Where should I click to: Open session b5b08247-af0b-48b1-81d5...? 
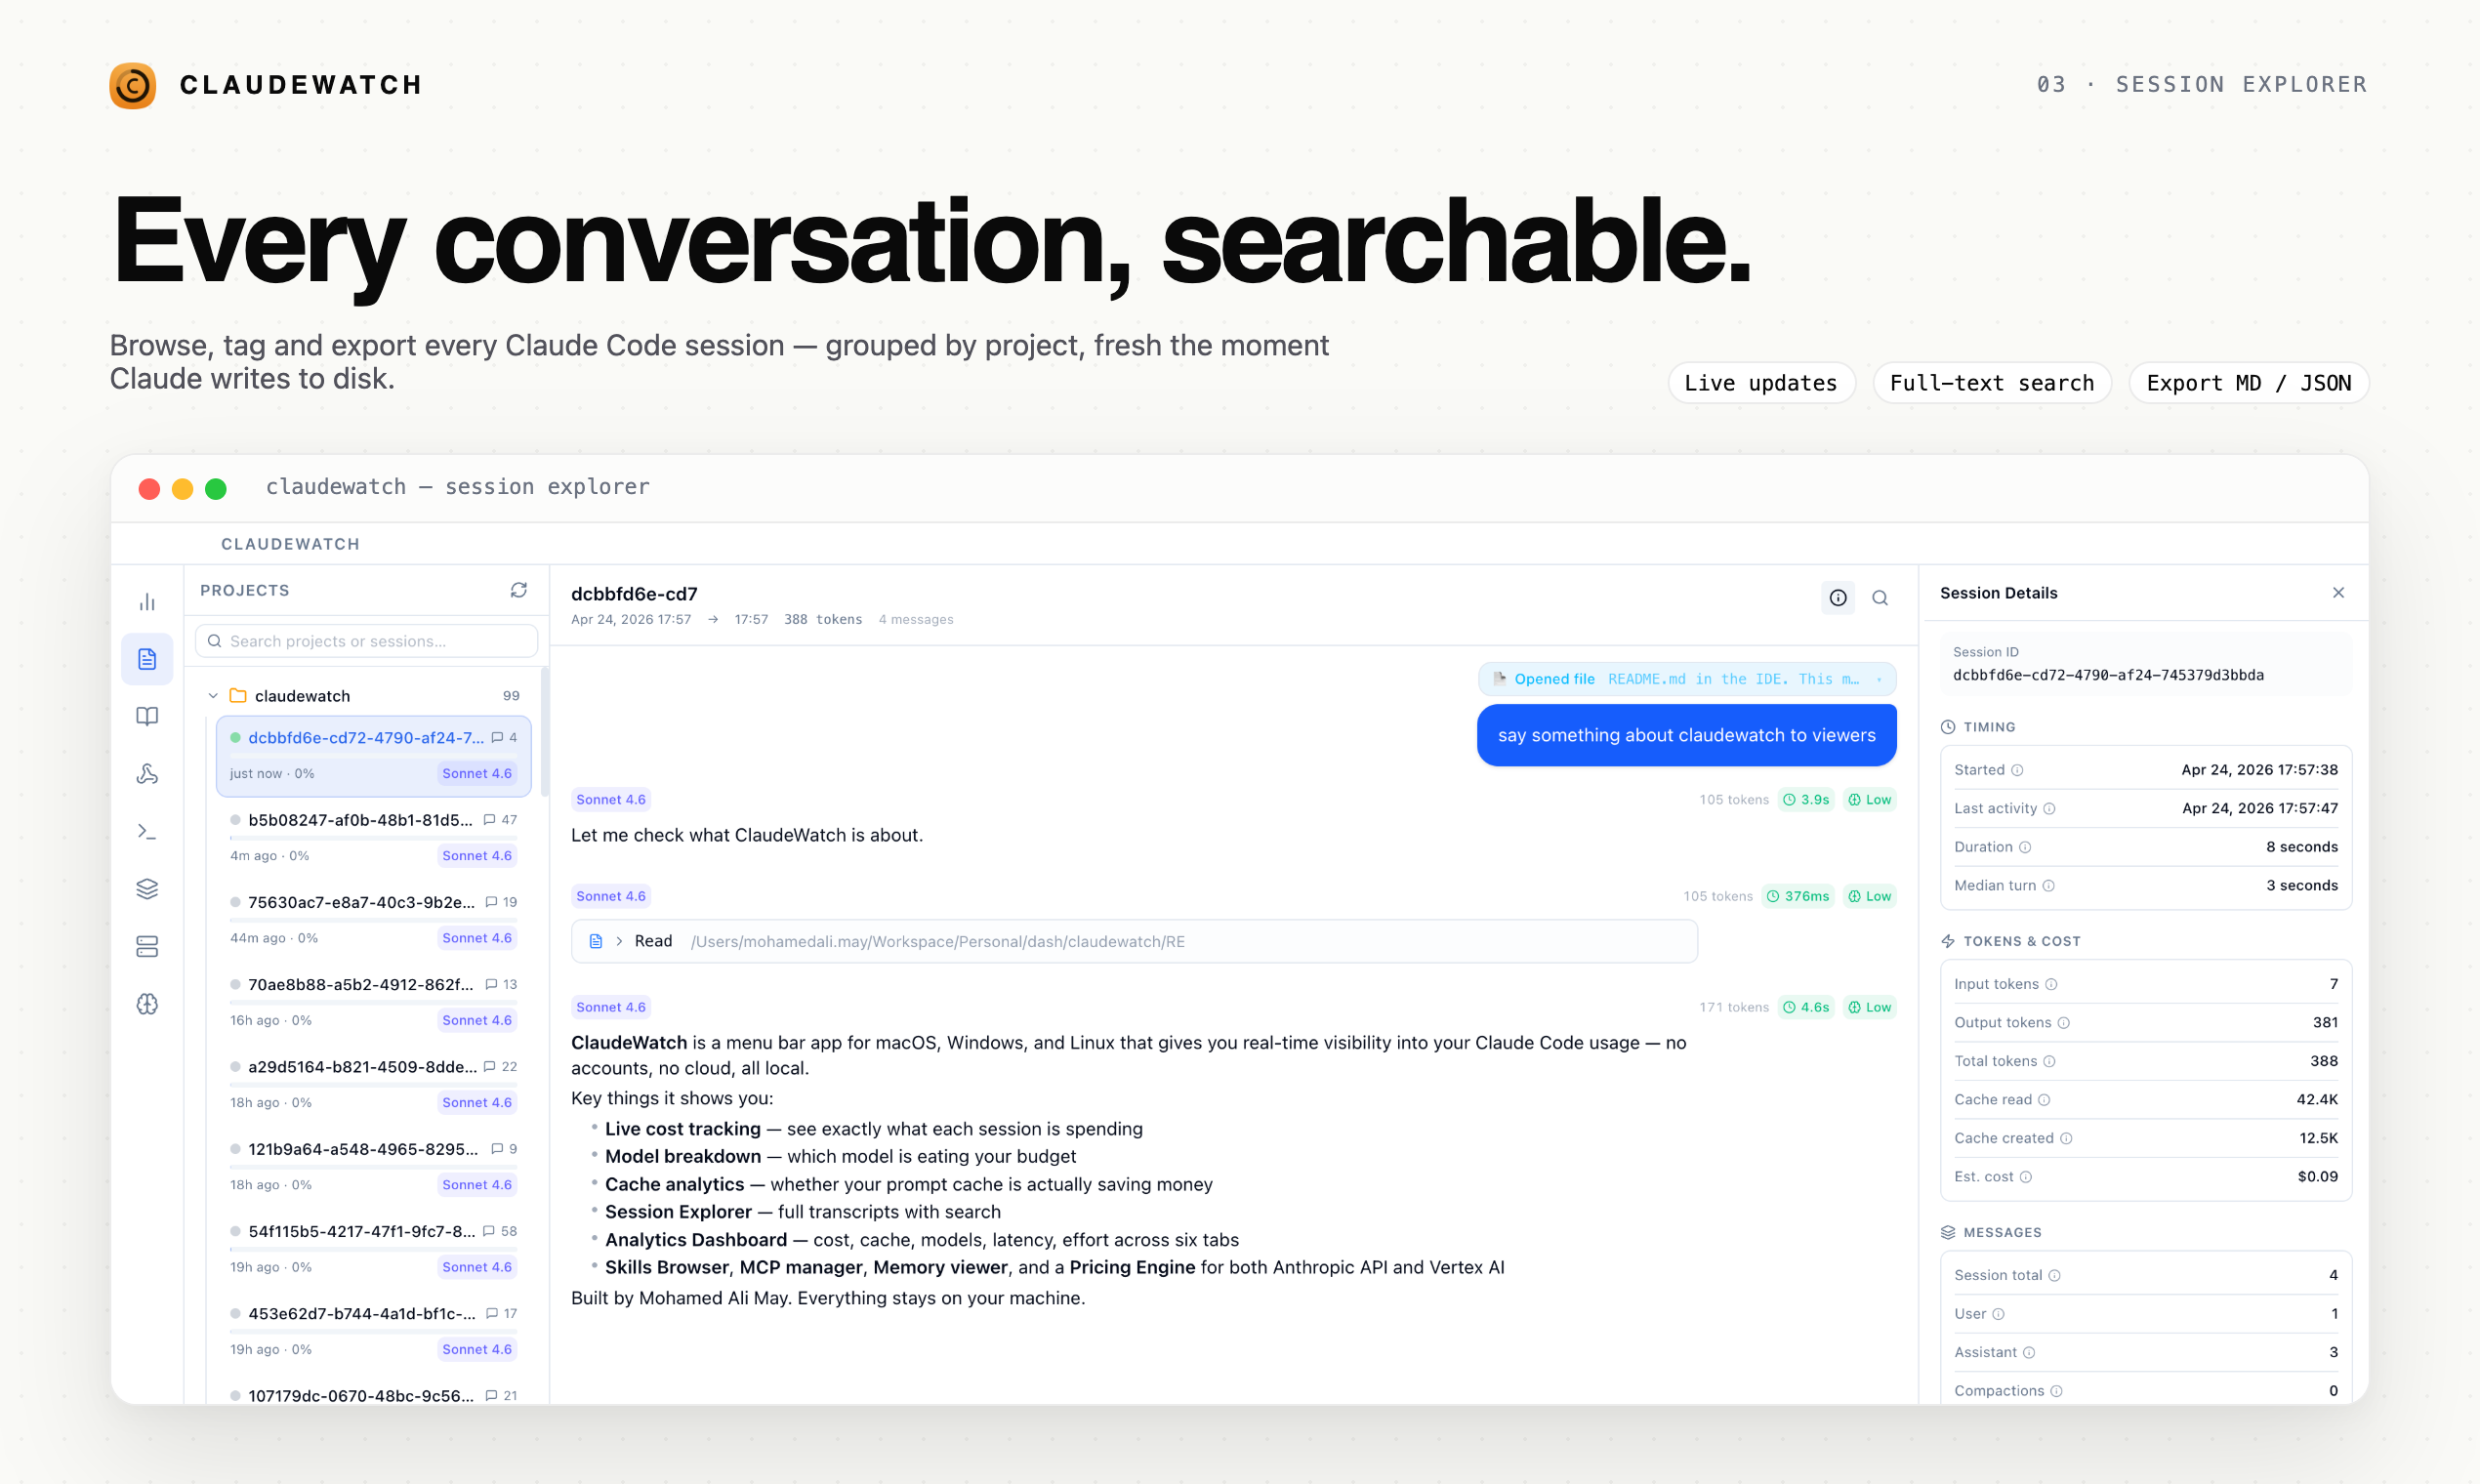click(374, 838)
